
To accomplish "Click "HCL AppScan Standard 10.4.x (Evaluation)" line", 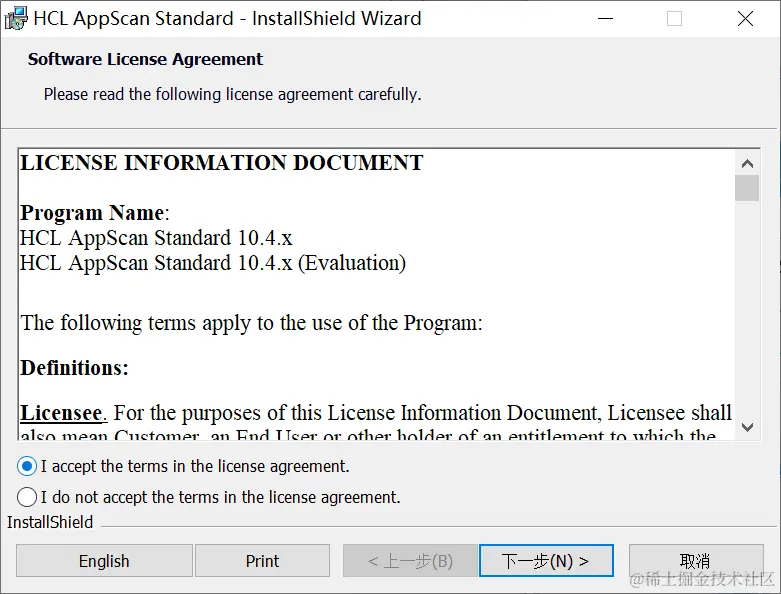I will coord(213,263).
